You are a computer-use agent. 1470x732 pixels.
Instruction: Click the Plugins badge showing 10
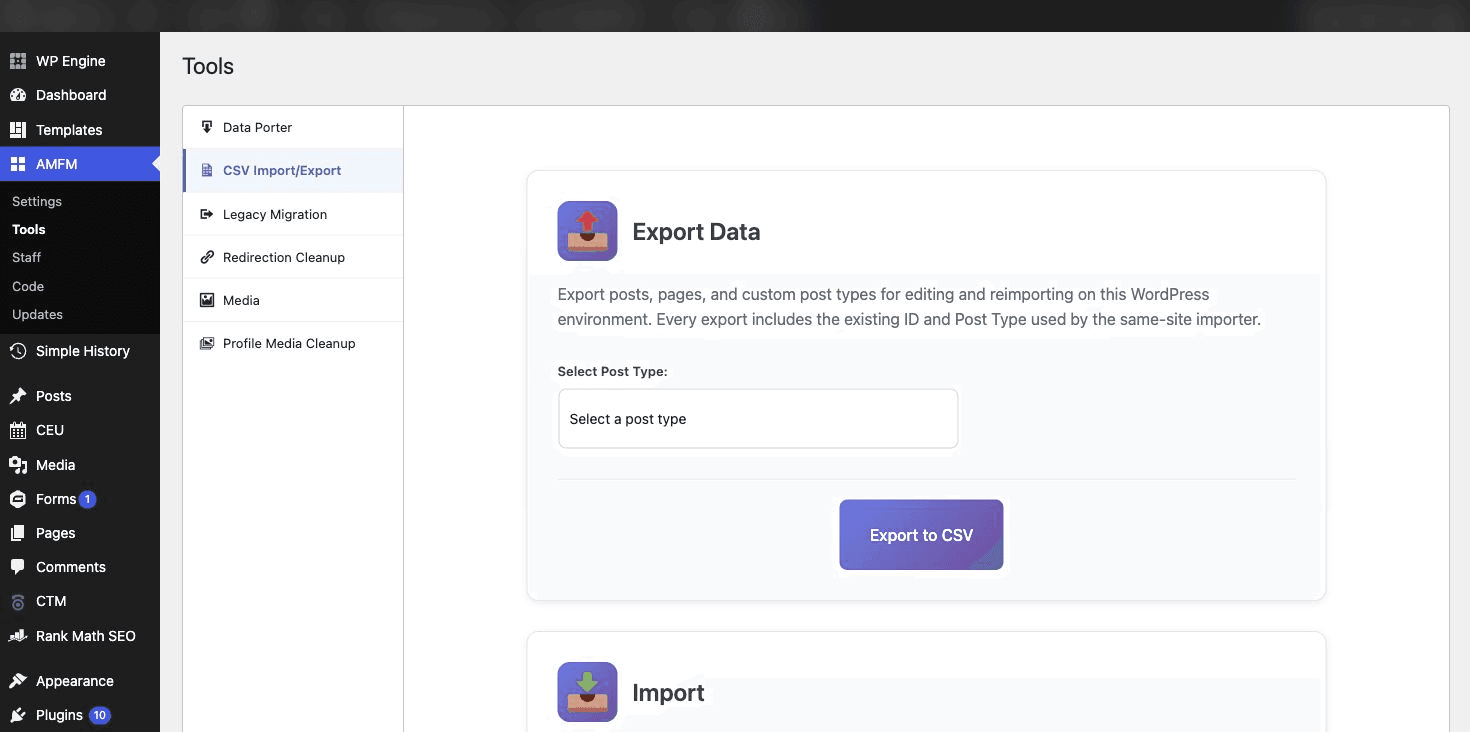click(100, 715)
